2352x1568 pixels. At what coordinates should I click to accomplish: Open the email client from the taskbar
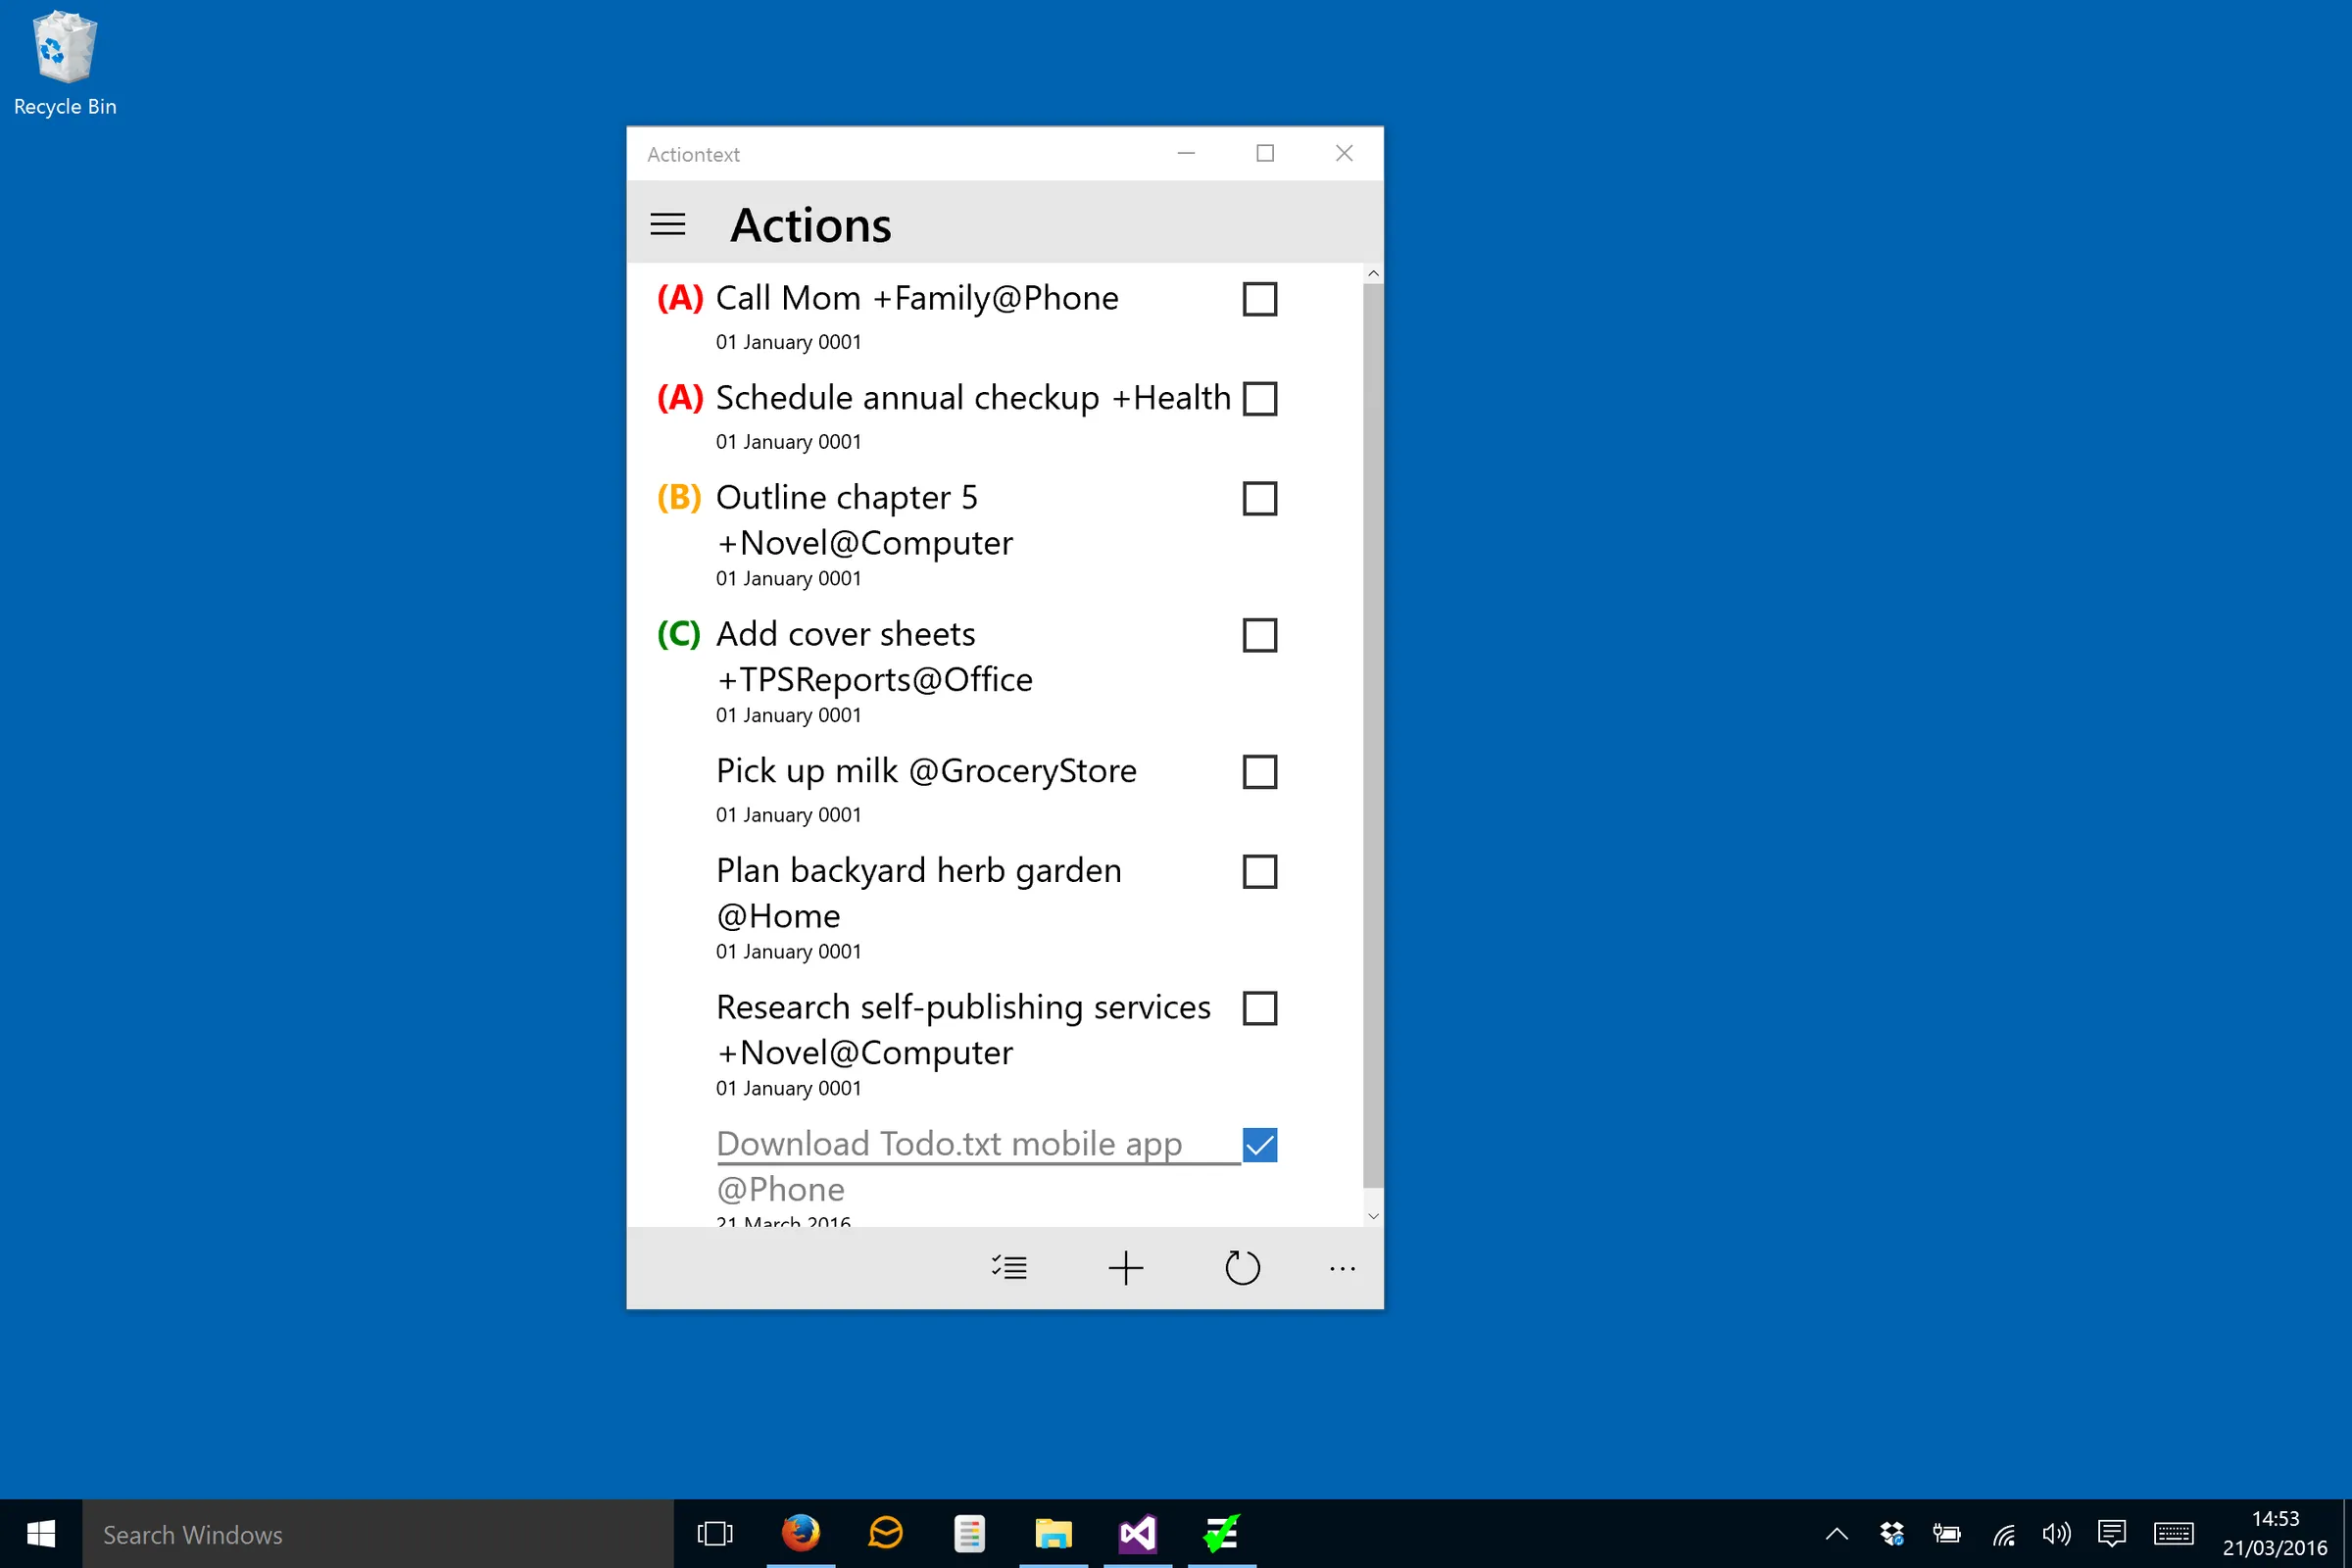point(885,1533)
